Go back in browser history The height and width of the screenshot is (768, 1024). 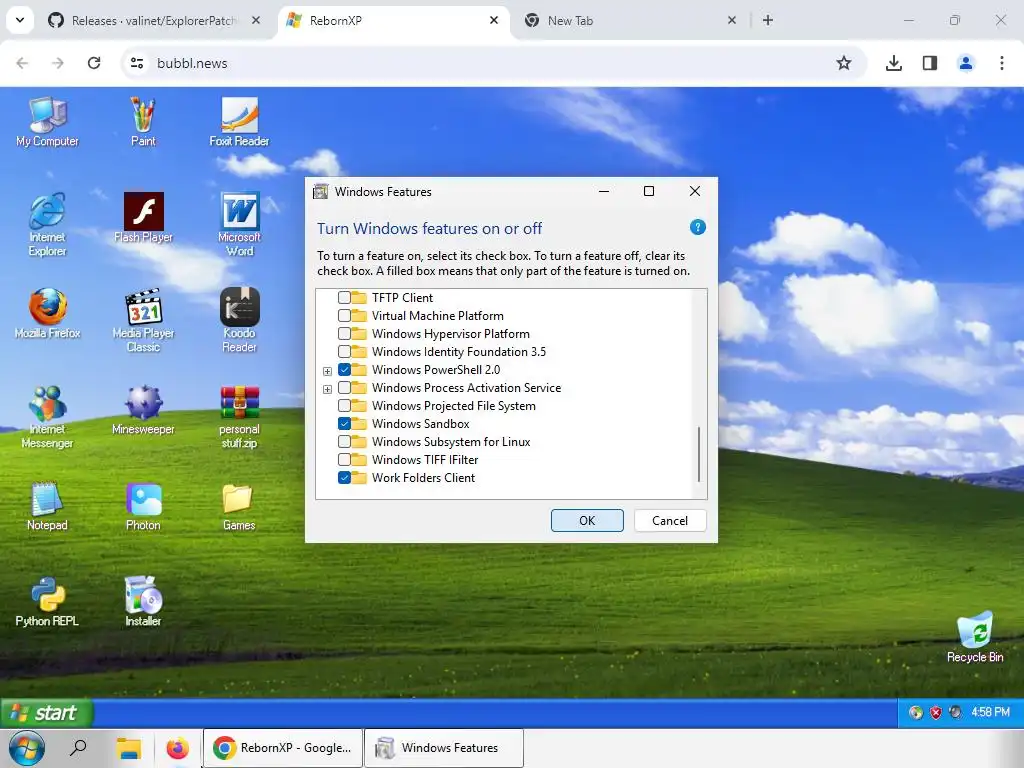pos(22,63)
